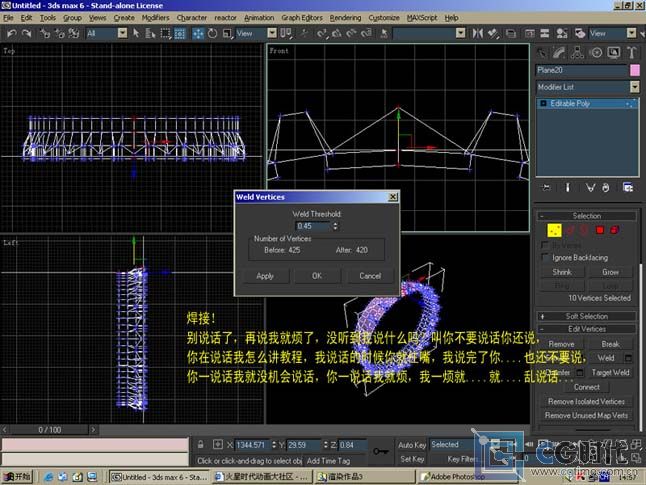Viewport: 646px width, 485px height.
Task: Toggle Auto Key animation mode
Action: coord(412,445)
